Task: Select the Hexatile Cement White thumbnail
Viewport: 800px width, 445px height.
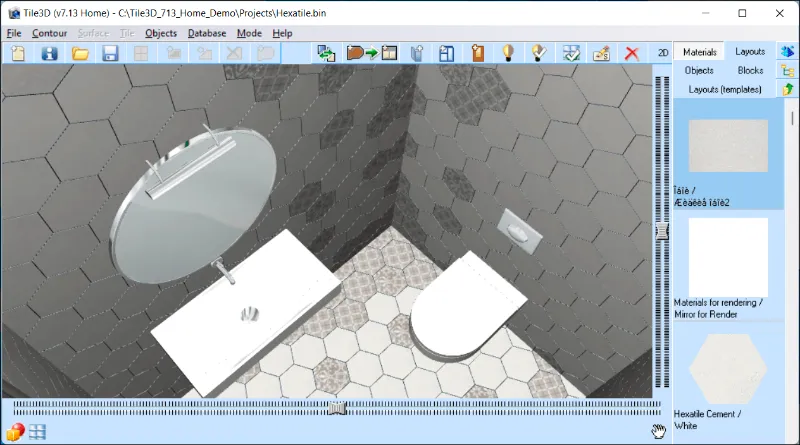Action: (x=728, y=366)
